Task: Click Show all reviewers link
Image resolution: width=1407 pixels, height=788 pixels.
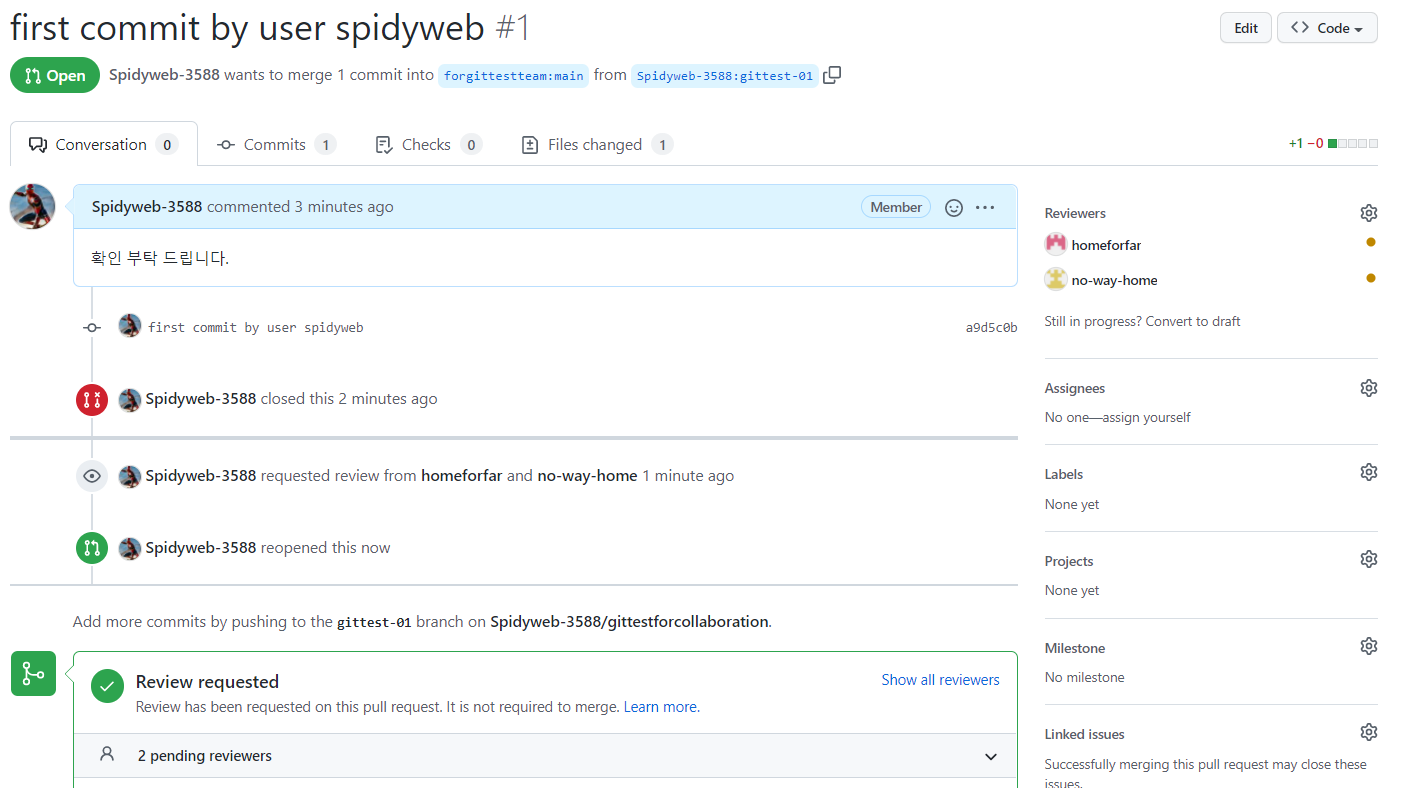Action: tap(940, 680)
